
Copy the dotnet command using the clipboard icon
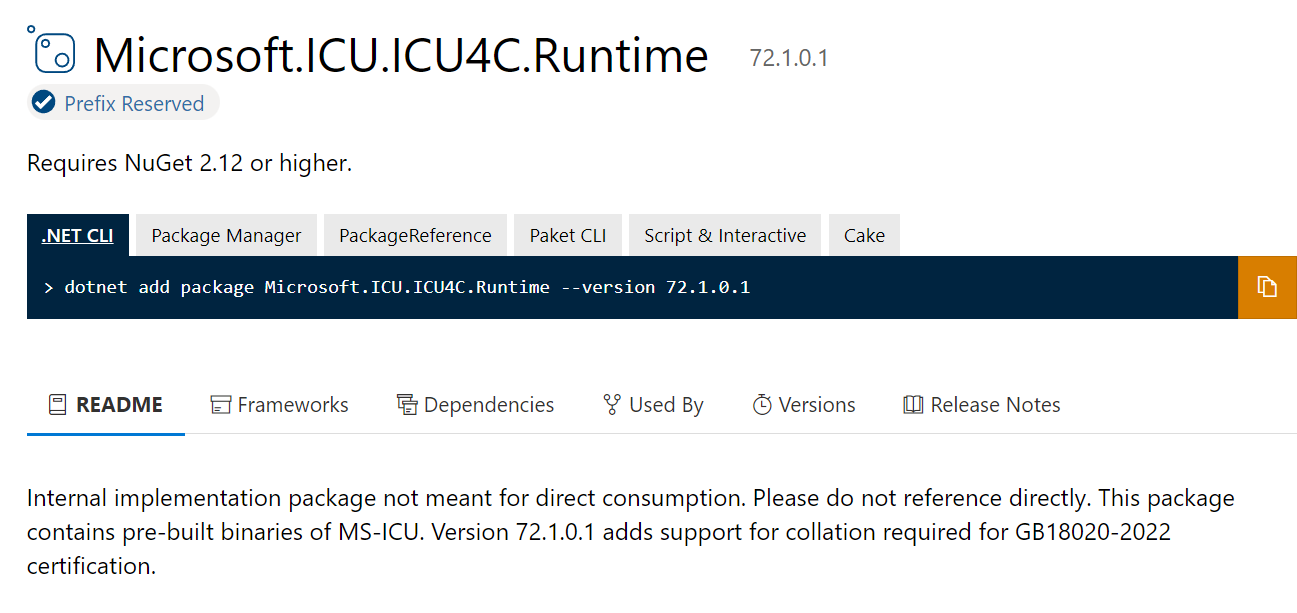coord(1269,287)
